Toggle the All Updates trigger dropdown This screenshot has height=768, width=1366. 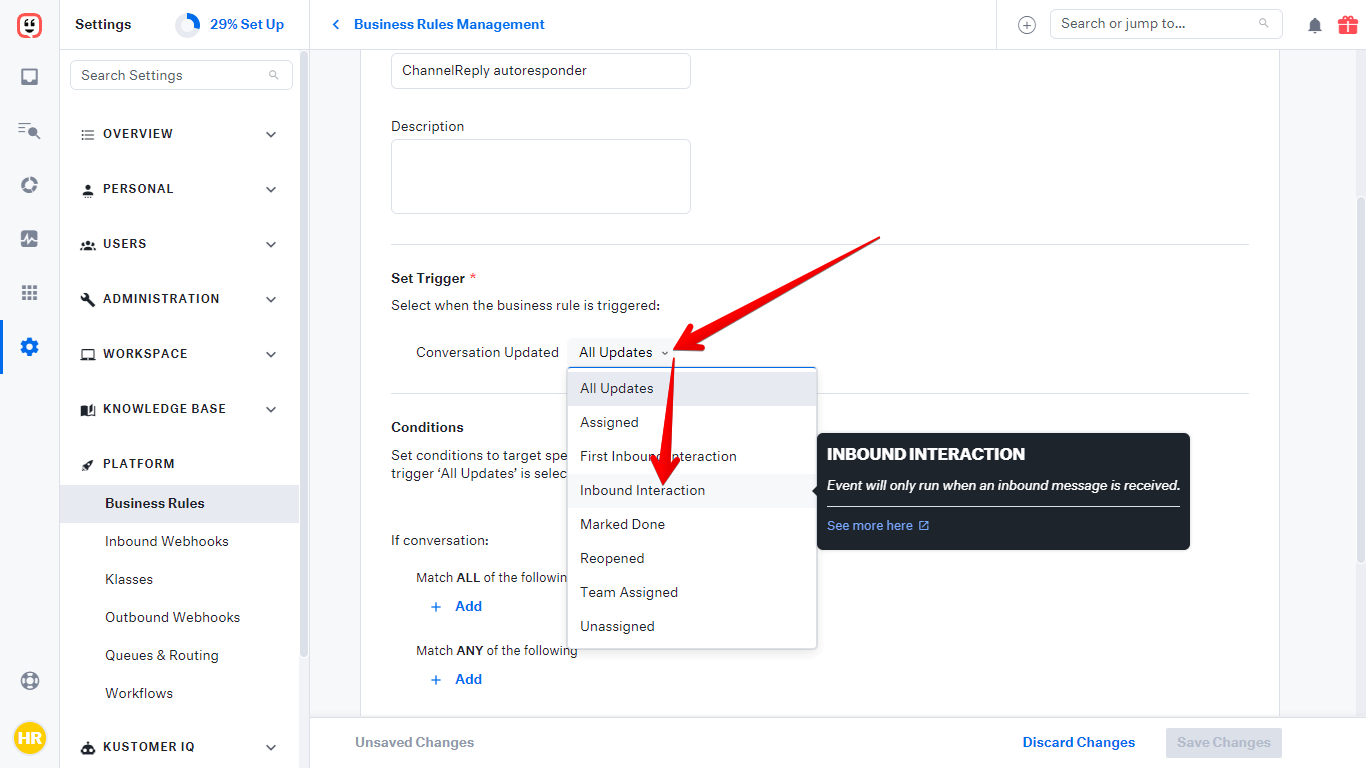(x=624, y=352)
